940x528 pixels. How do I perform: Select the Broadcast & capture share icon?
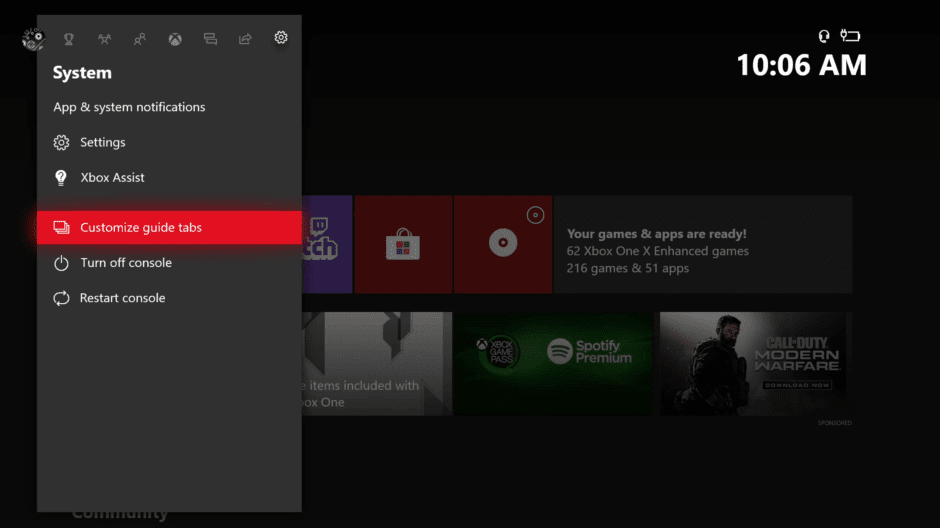point(245,39)
